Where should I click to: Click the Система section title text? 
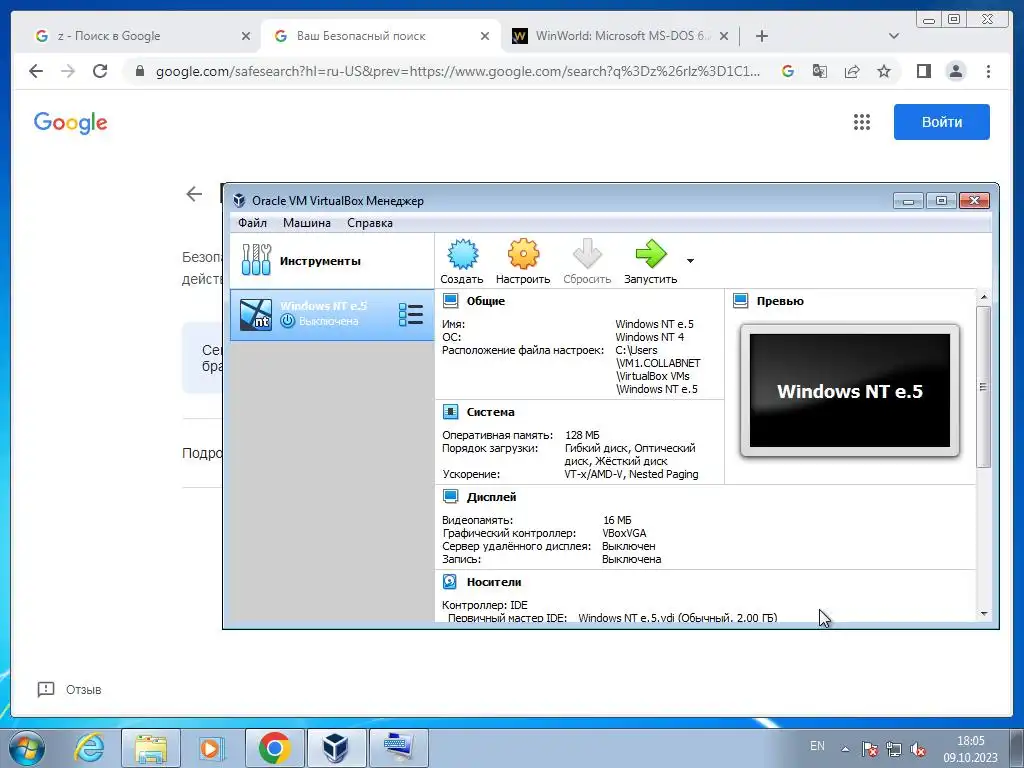pyautogui.click(x=490, y=412)
